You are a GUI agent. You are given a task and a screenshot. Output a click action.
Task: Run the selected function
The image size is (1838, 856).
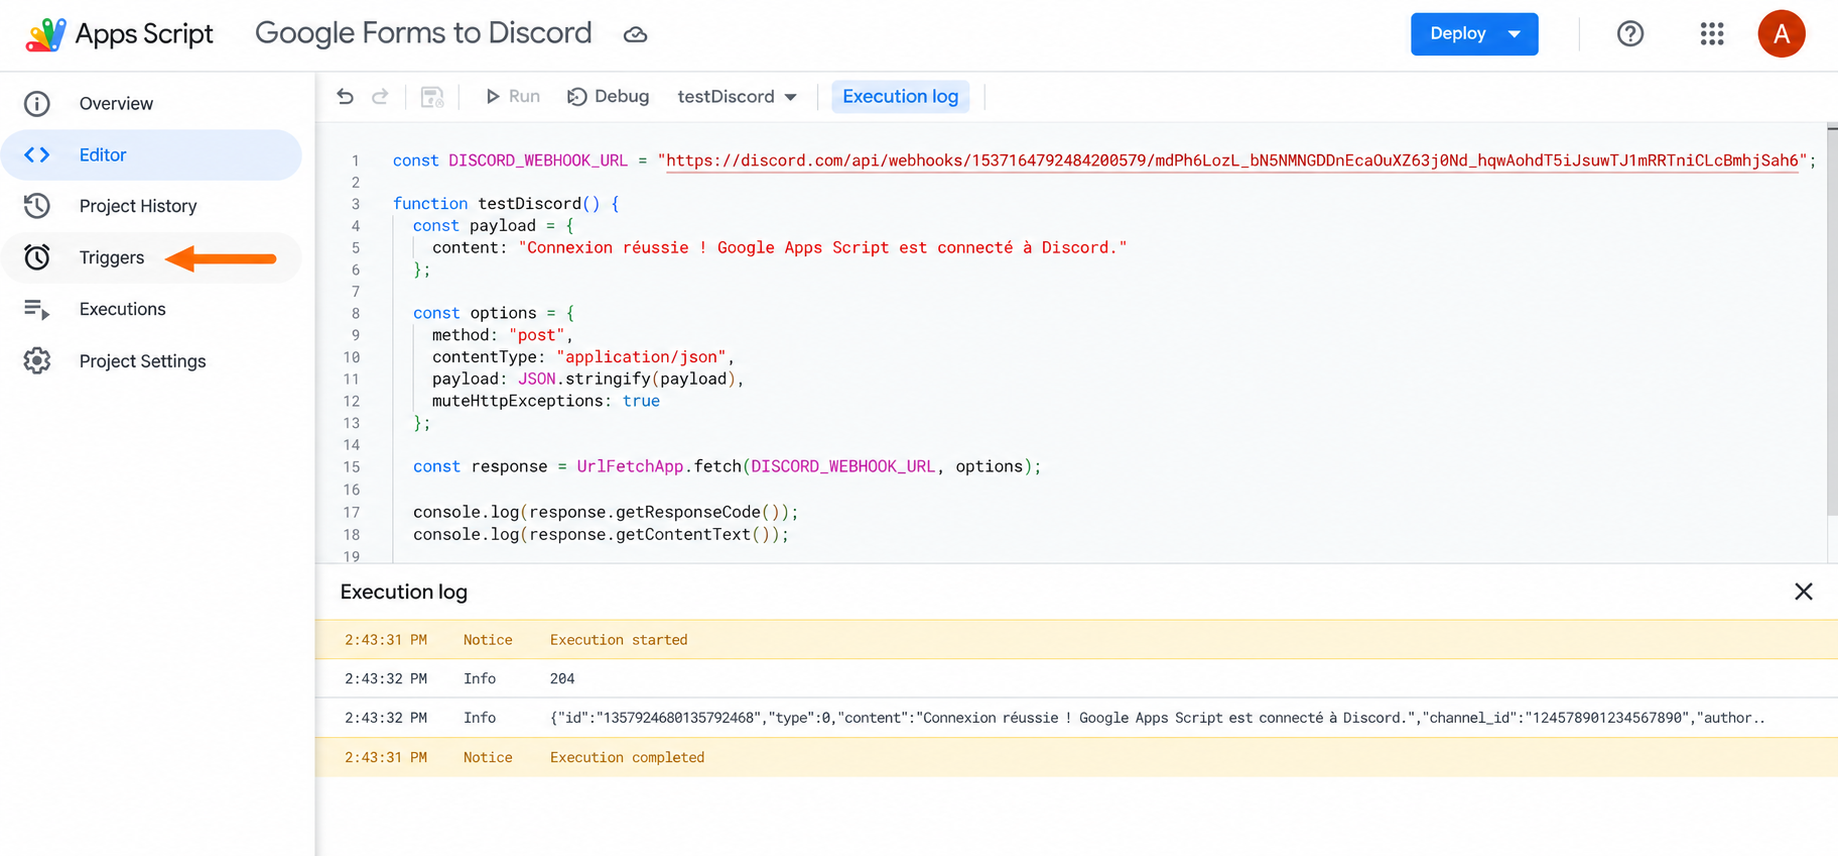point(512,97)
